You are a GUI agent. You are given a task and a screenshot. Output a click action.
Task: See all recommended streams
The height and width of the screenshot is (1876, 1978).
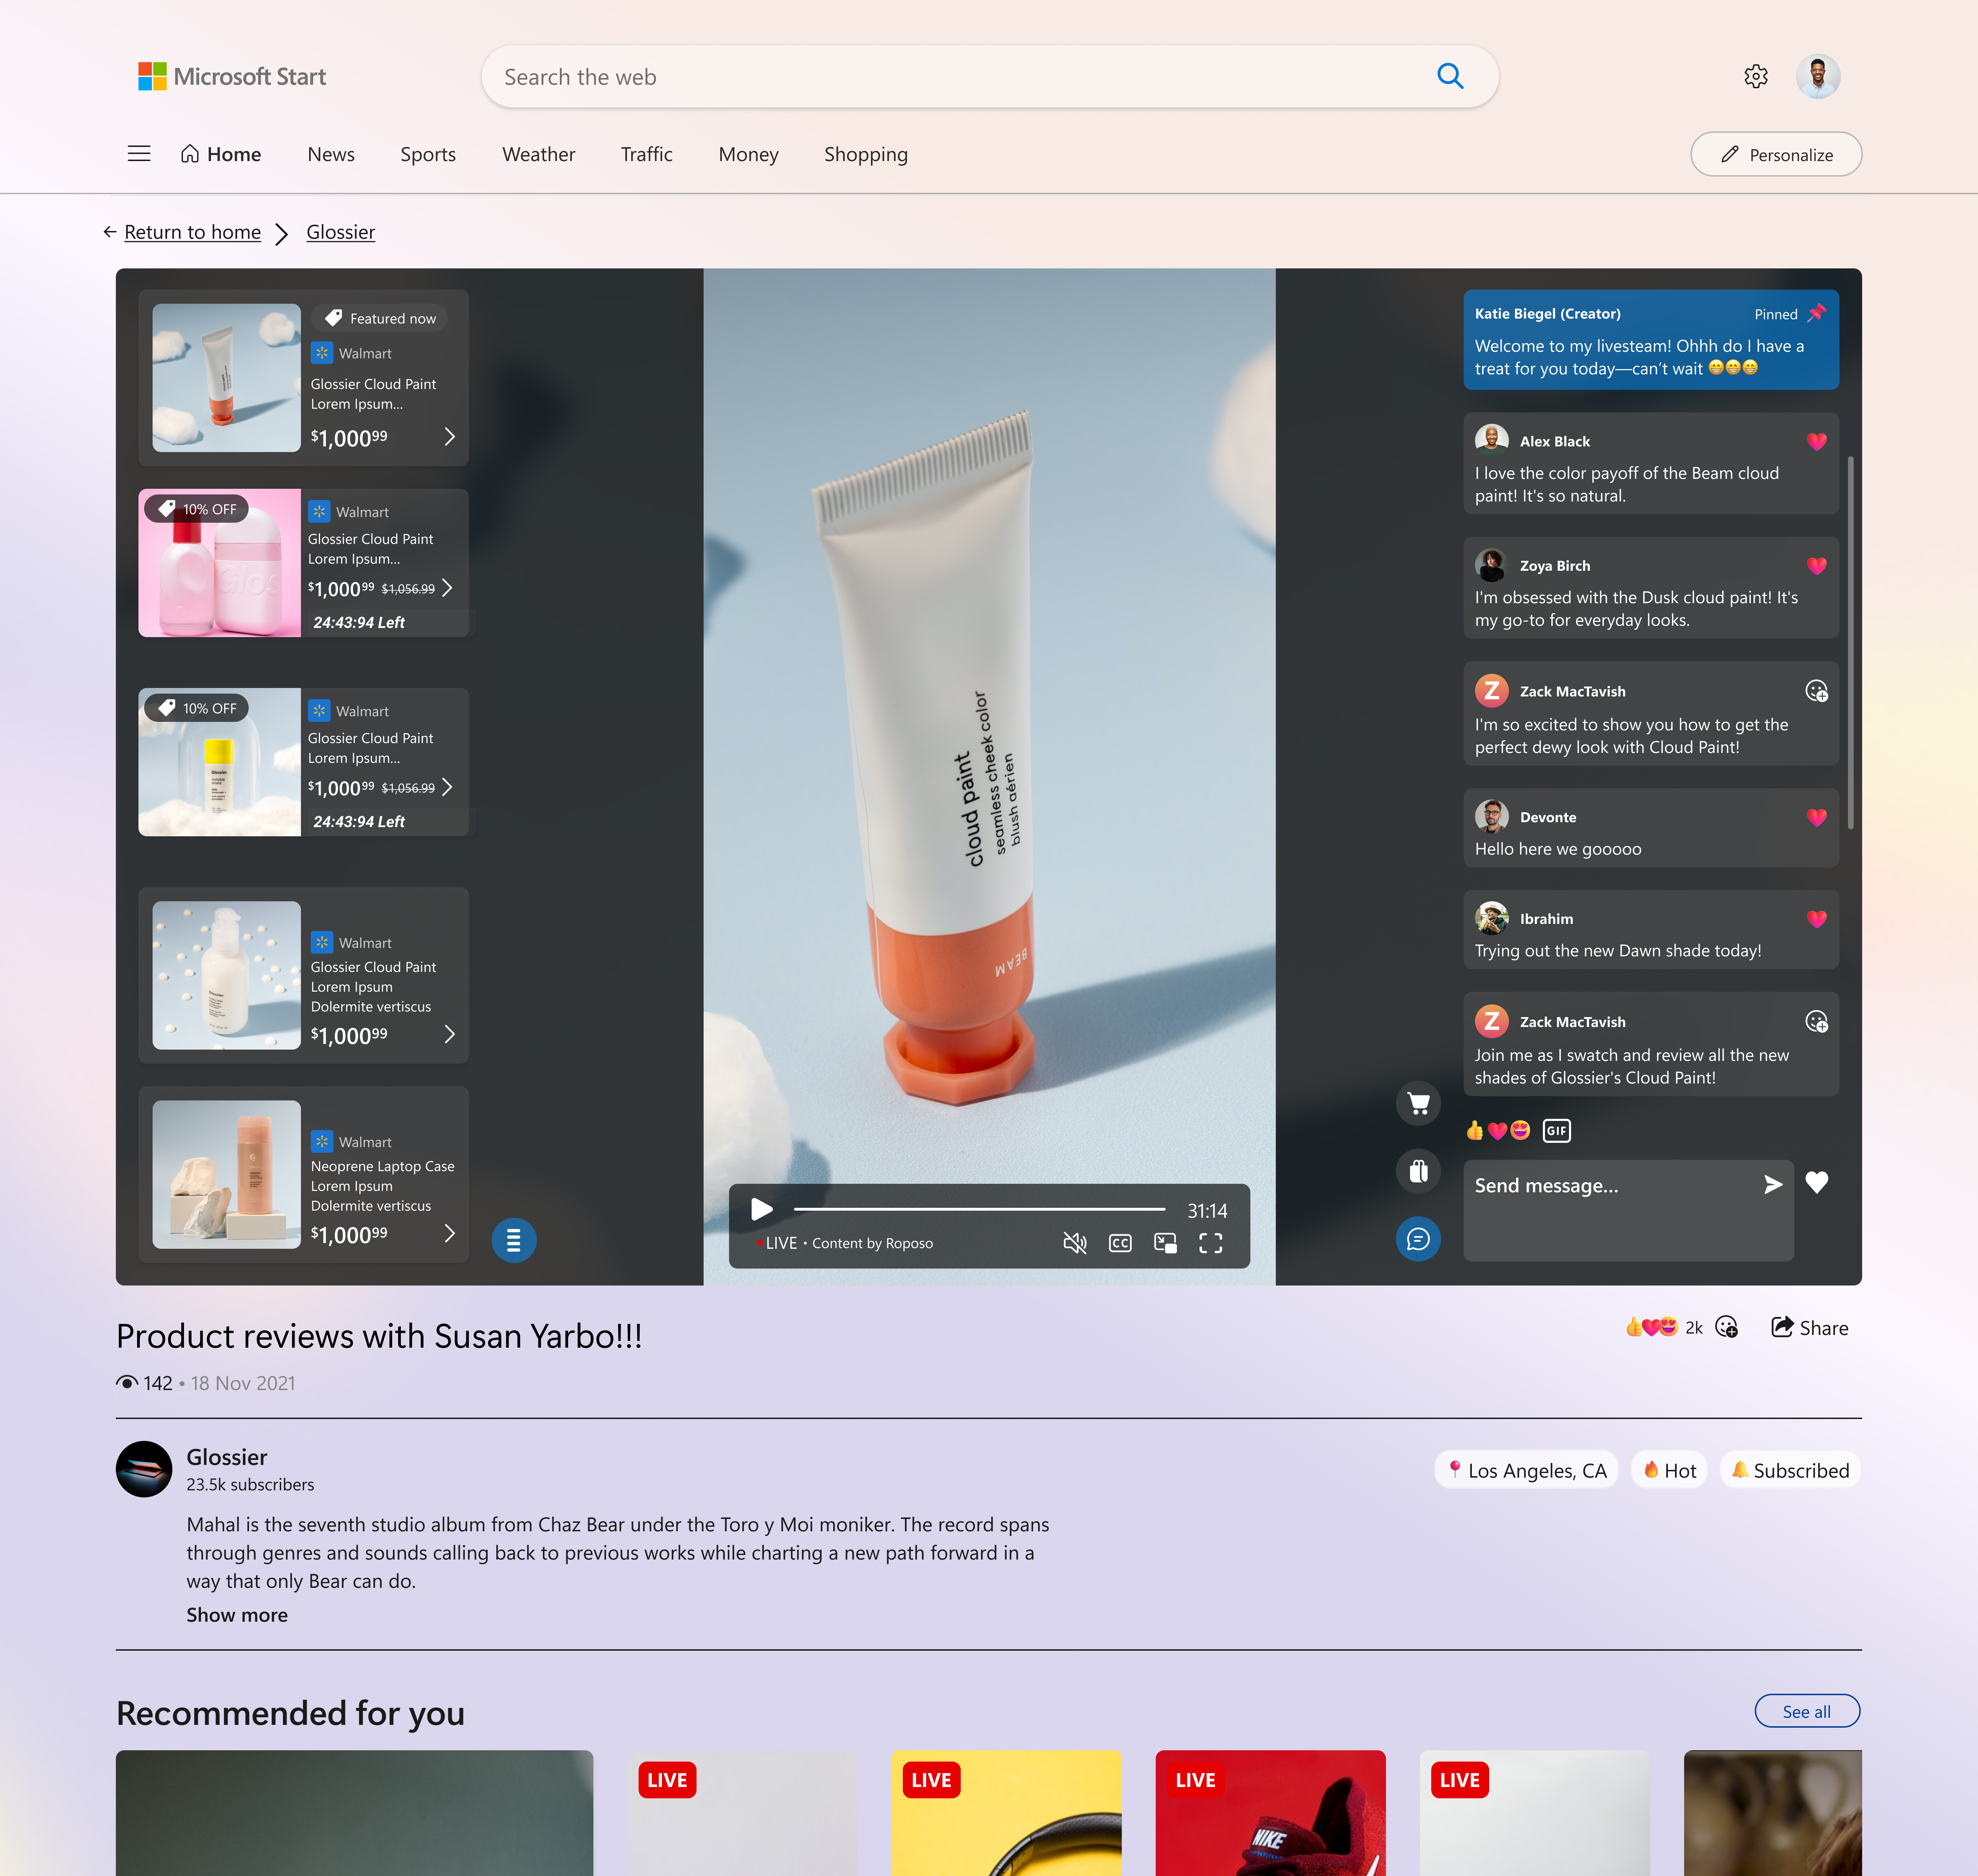pyautogui.click(x=1807, y=1711)
